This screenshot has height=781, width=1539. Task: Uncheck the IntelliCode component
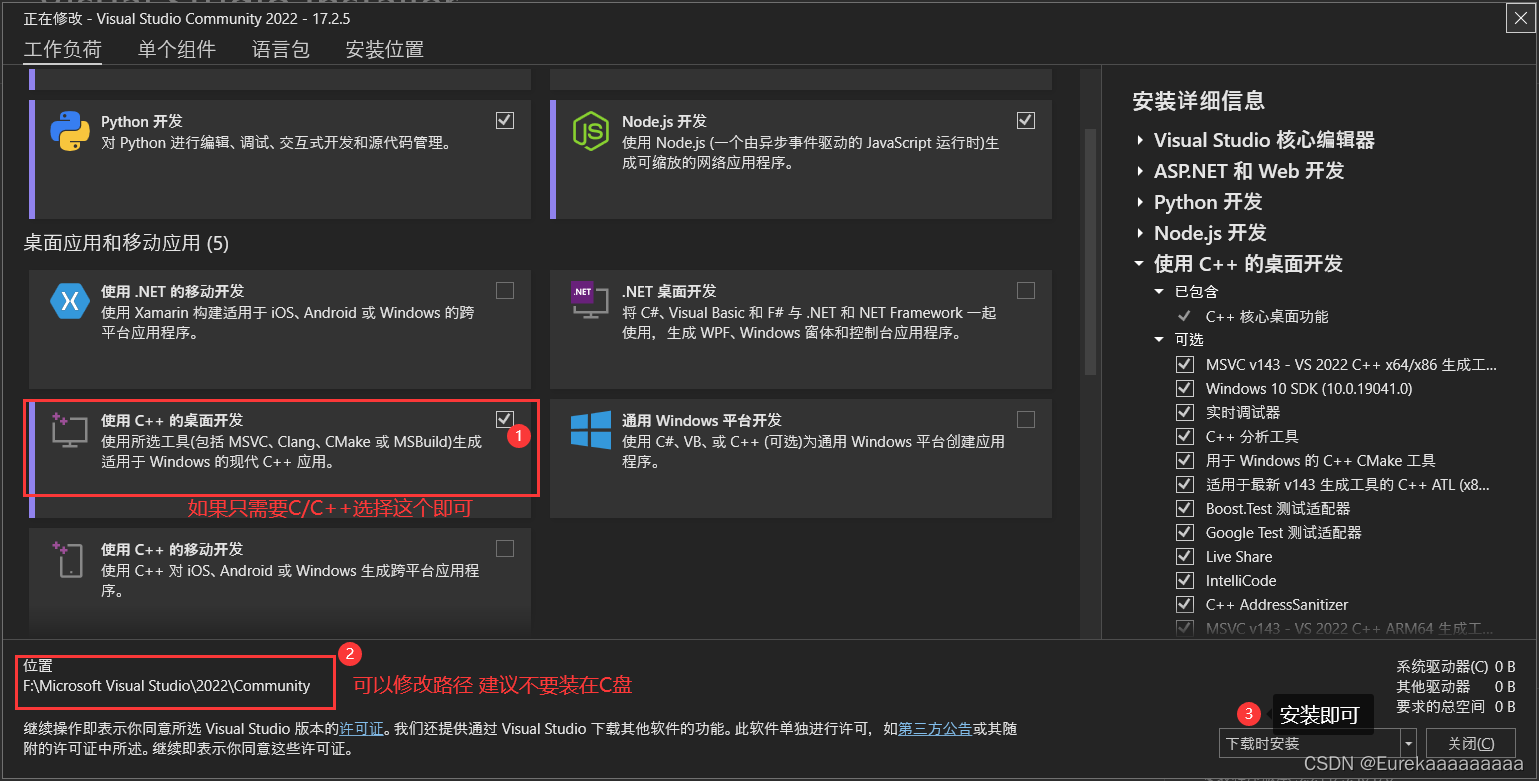(x=1185, y=580)
